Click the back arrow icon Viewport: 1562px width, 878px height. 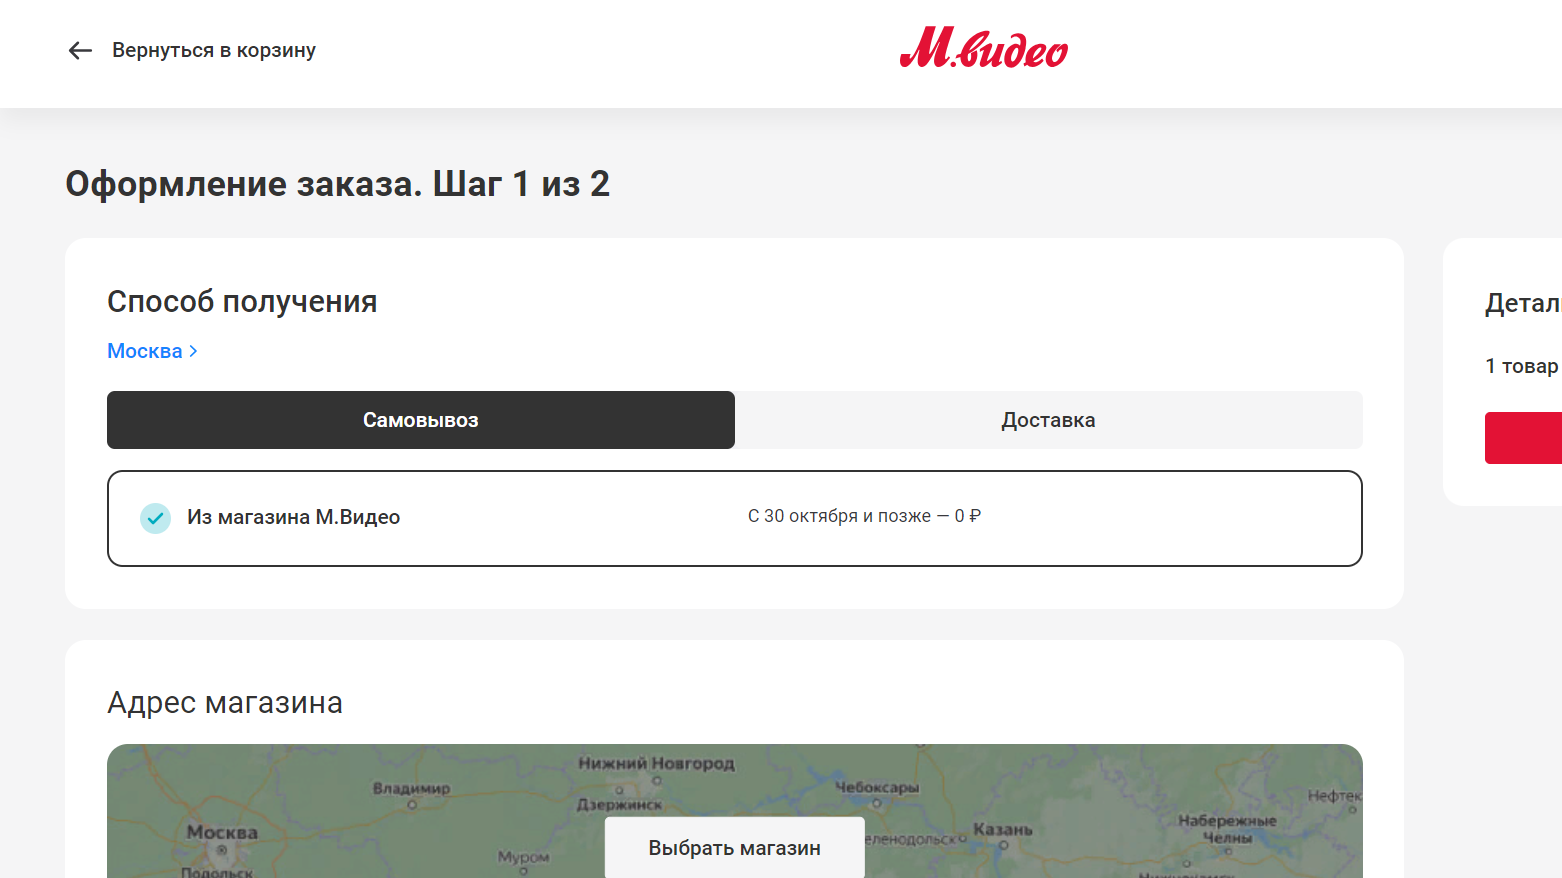80,50
